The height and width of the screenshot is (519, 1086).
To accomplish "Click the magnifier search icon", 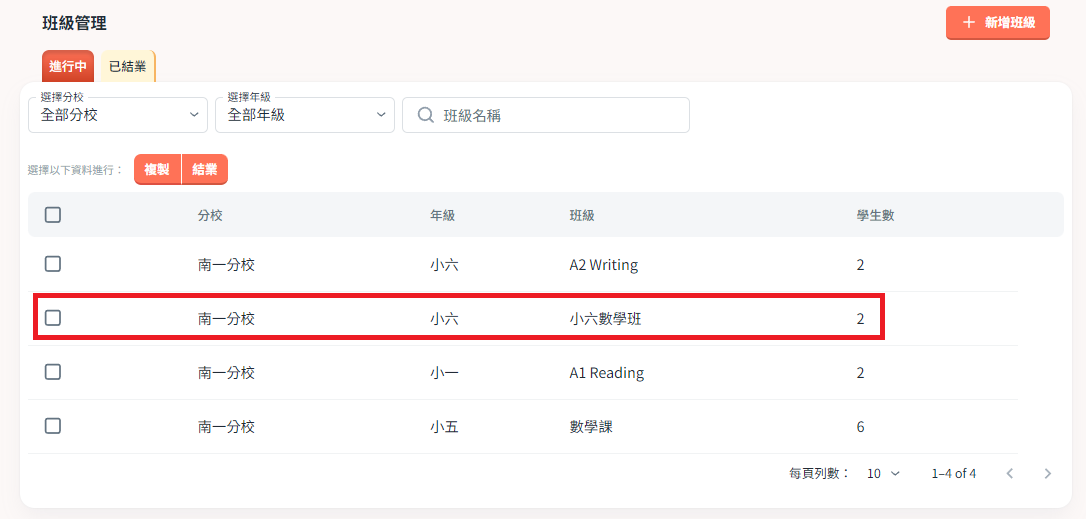I will 426,115.
